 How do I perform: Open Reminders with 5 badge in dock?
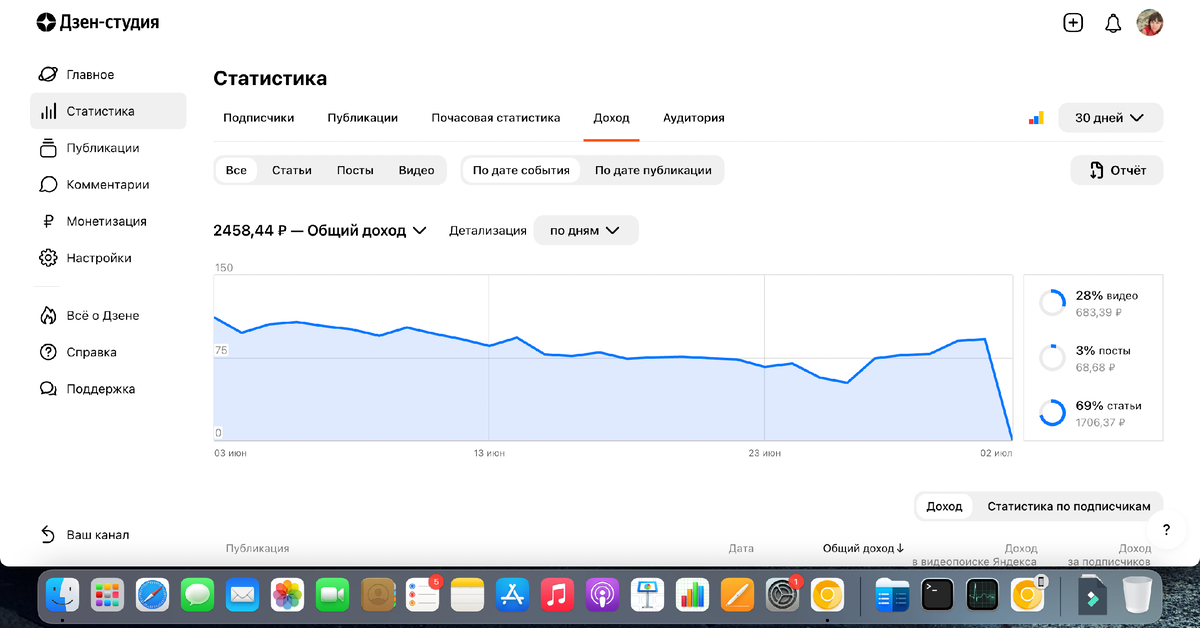coord(423,595)
